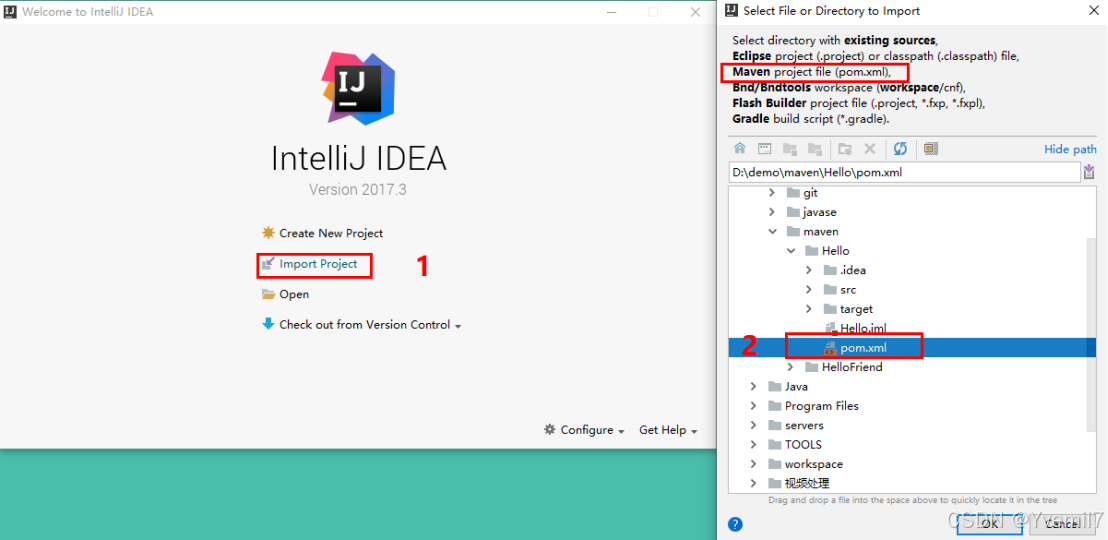Select the Program Files folder name
Screen dimensions: 1108x540
pyautogui.click(x=822, y=406)
